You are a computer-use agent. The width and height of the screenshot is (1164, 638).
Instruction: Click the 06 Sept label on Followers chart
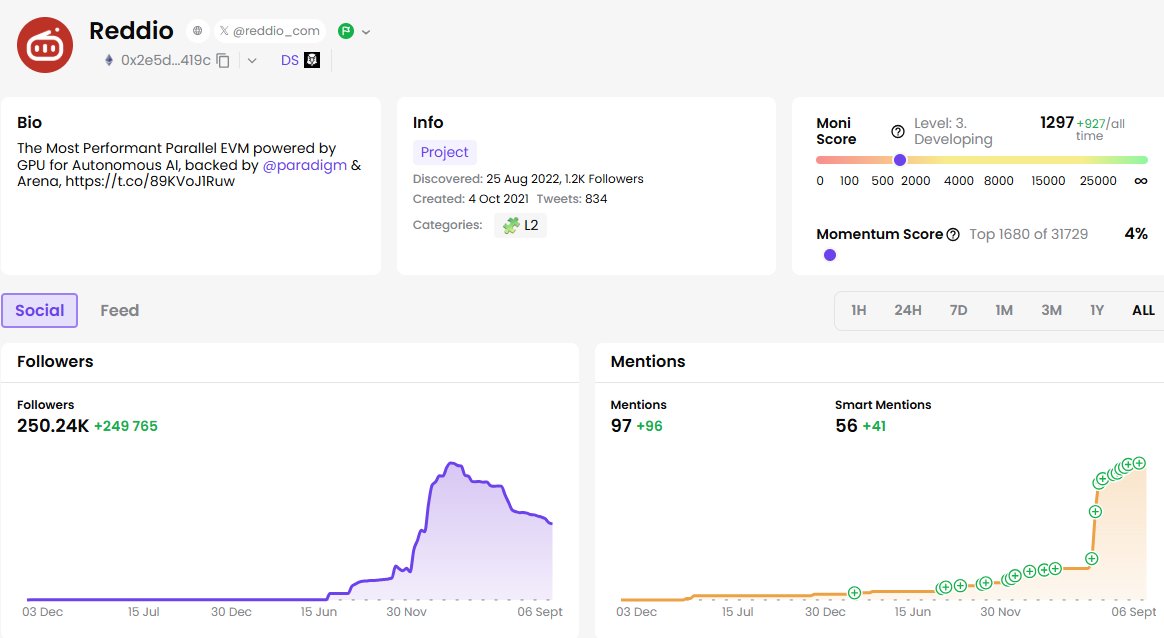tap(540, 612)
